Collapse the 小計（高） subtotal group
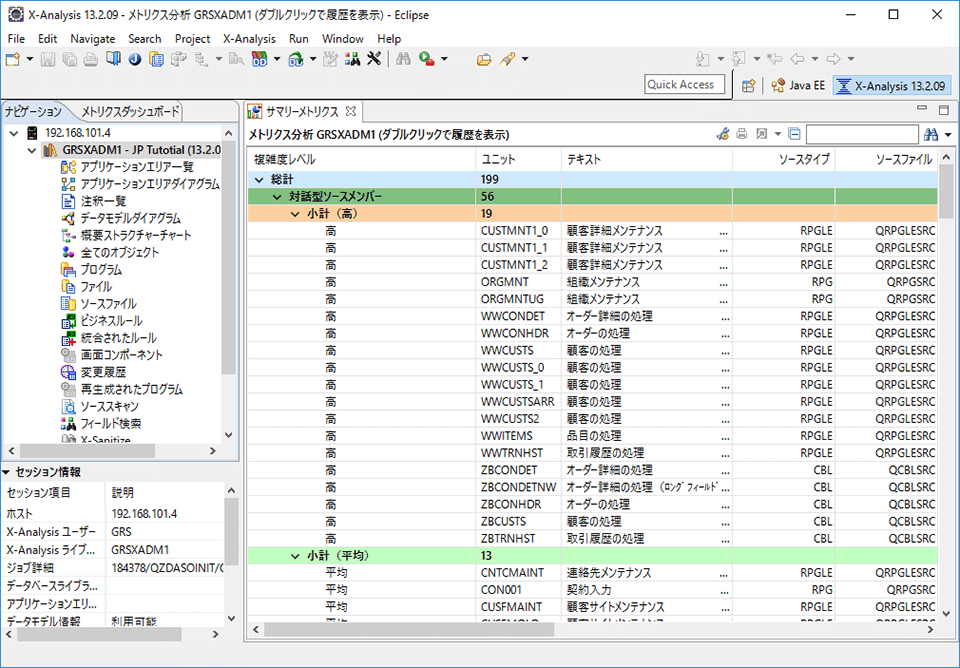The width and height of the screenshot is (960, 668). 294,214
